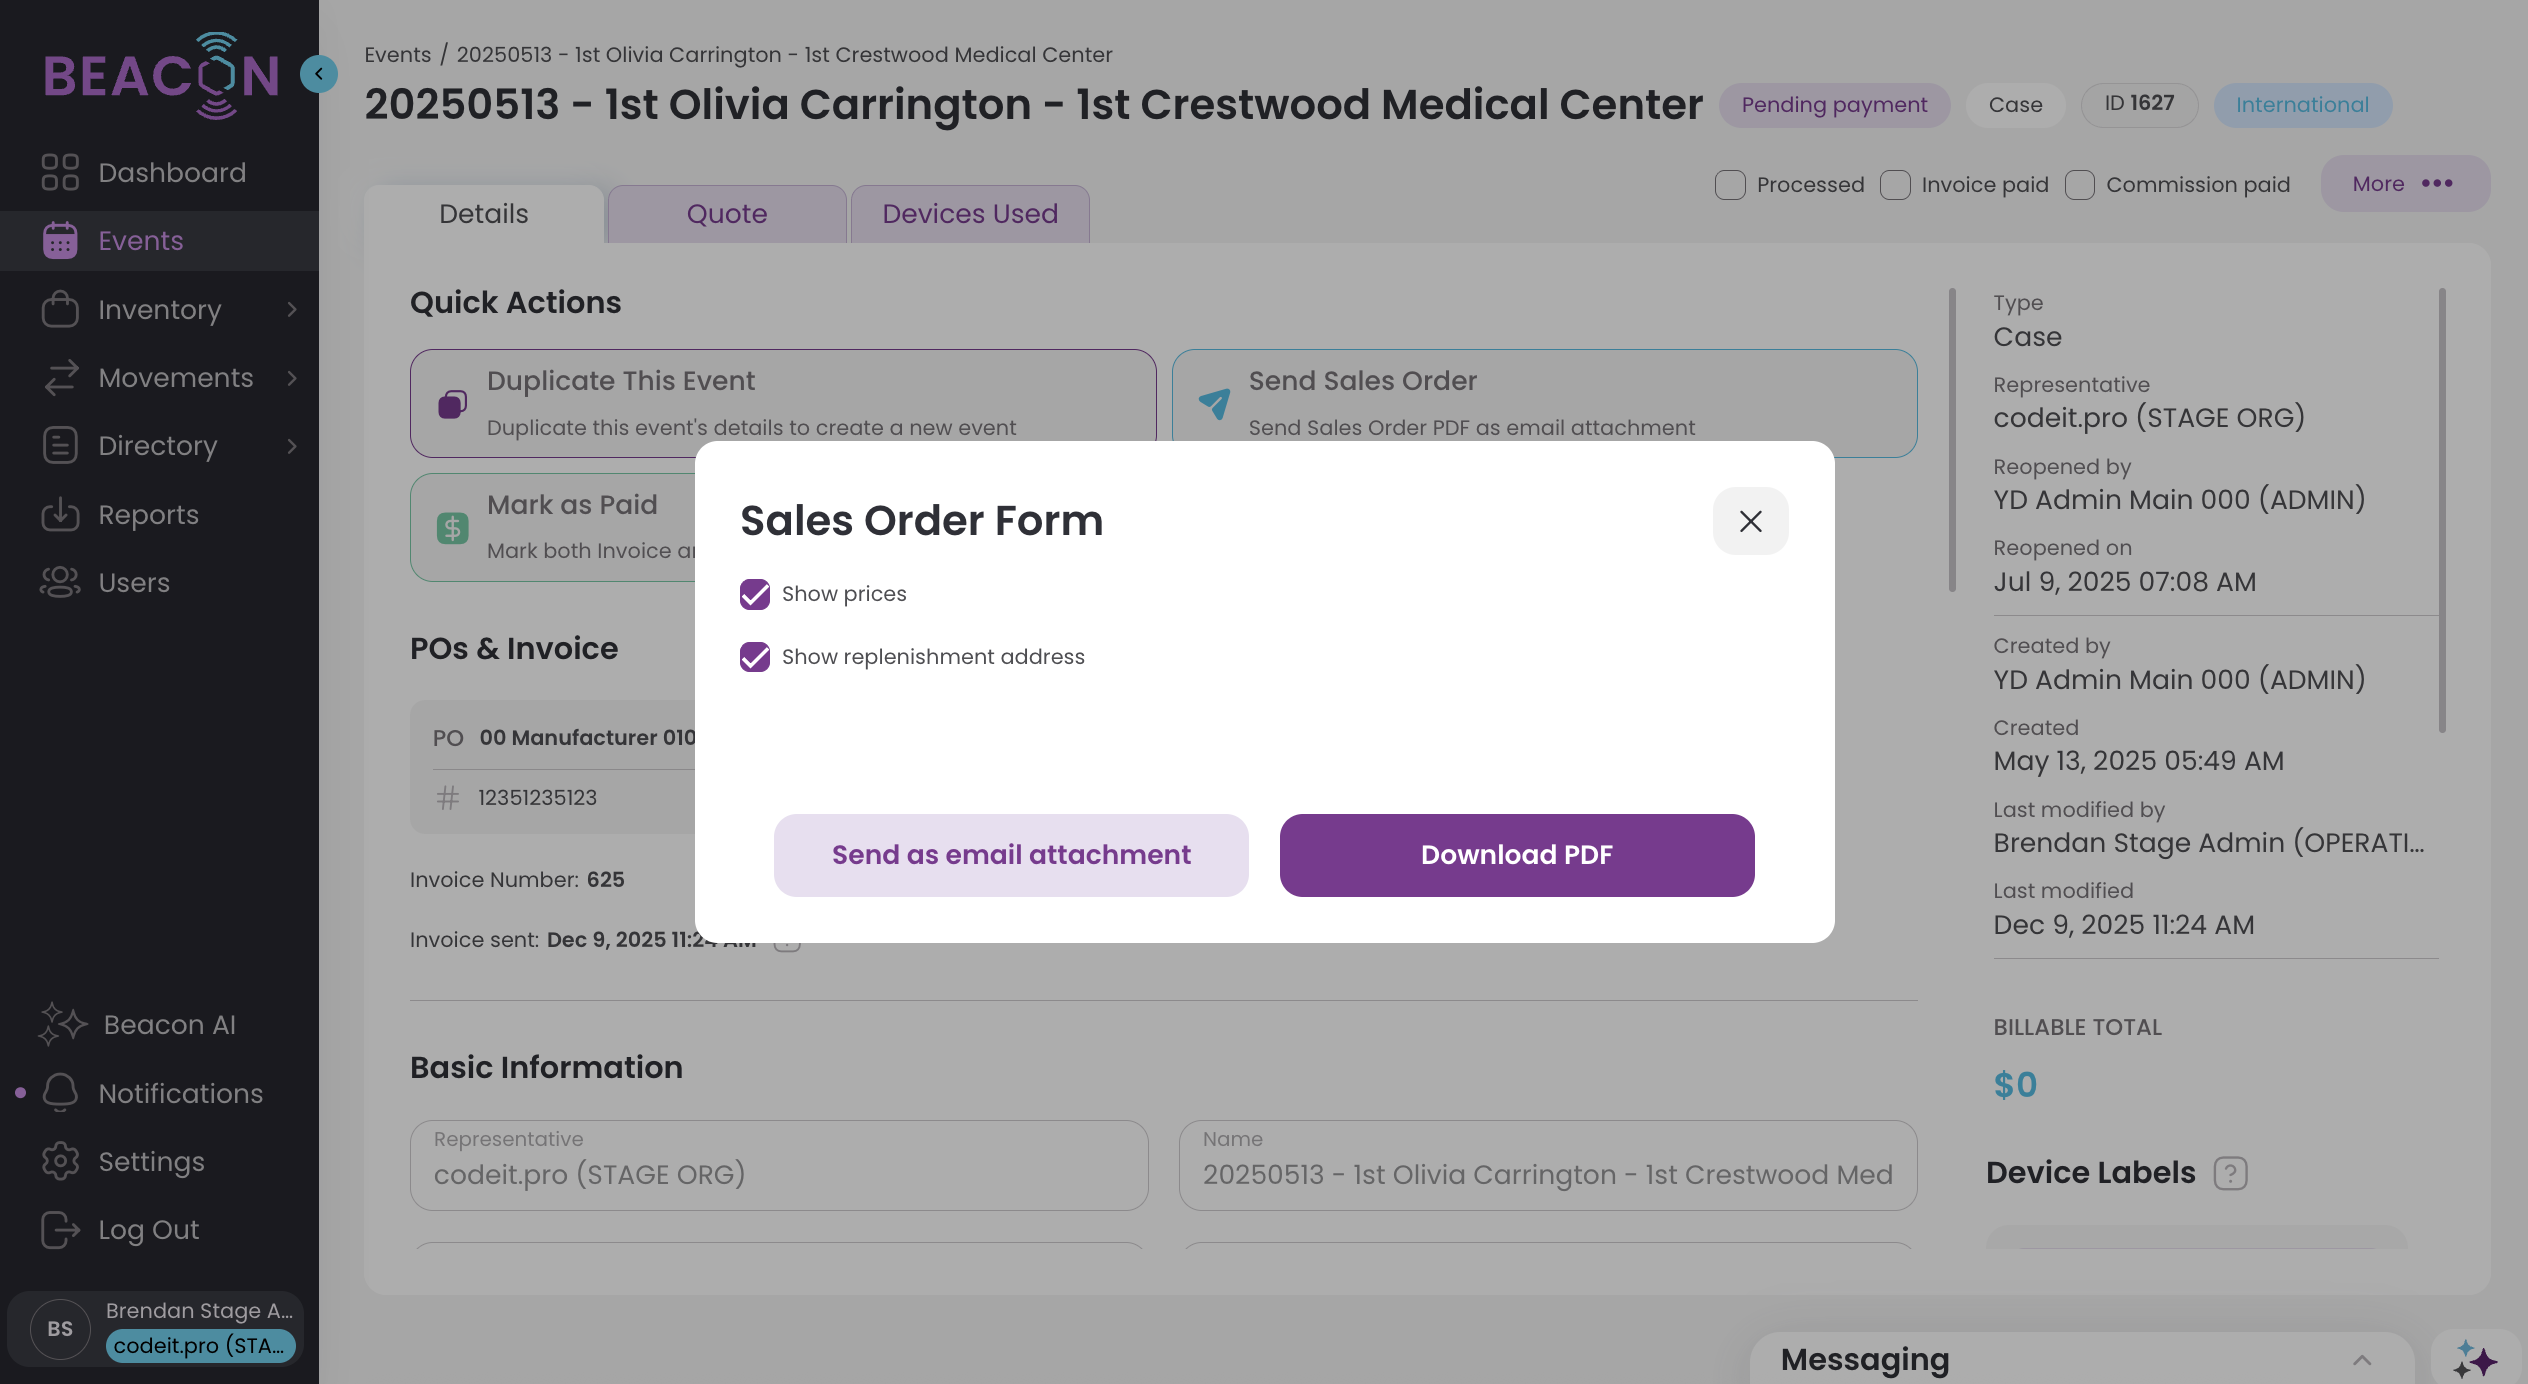The height and width of the screenshot is (1384, 2528).
Task: Open the Reports sidebar icon
Action: point(60,515)
